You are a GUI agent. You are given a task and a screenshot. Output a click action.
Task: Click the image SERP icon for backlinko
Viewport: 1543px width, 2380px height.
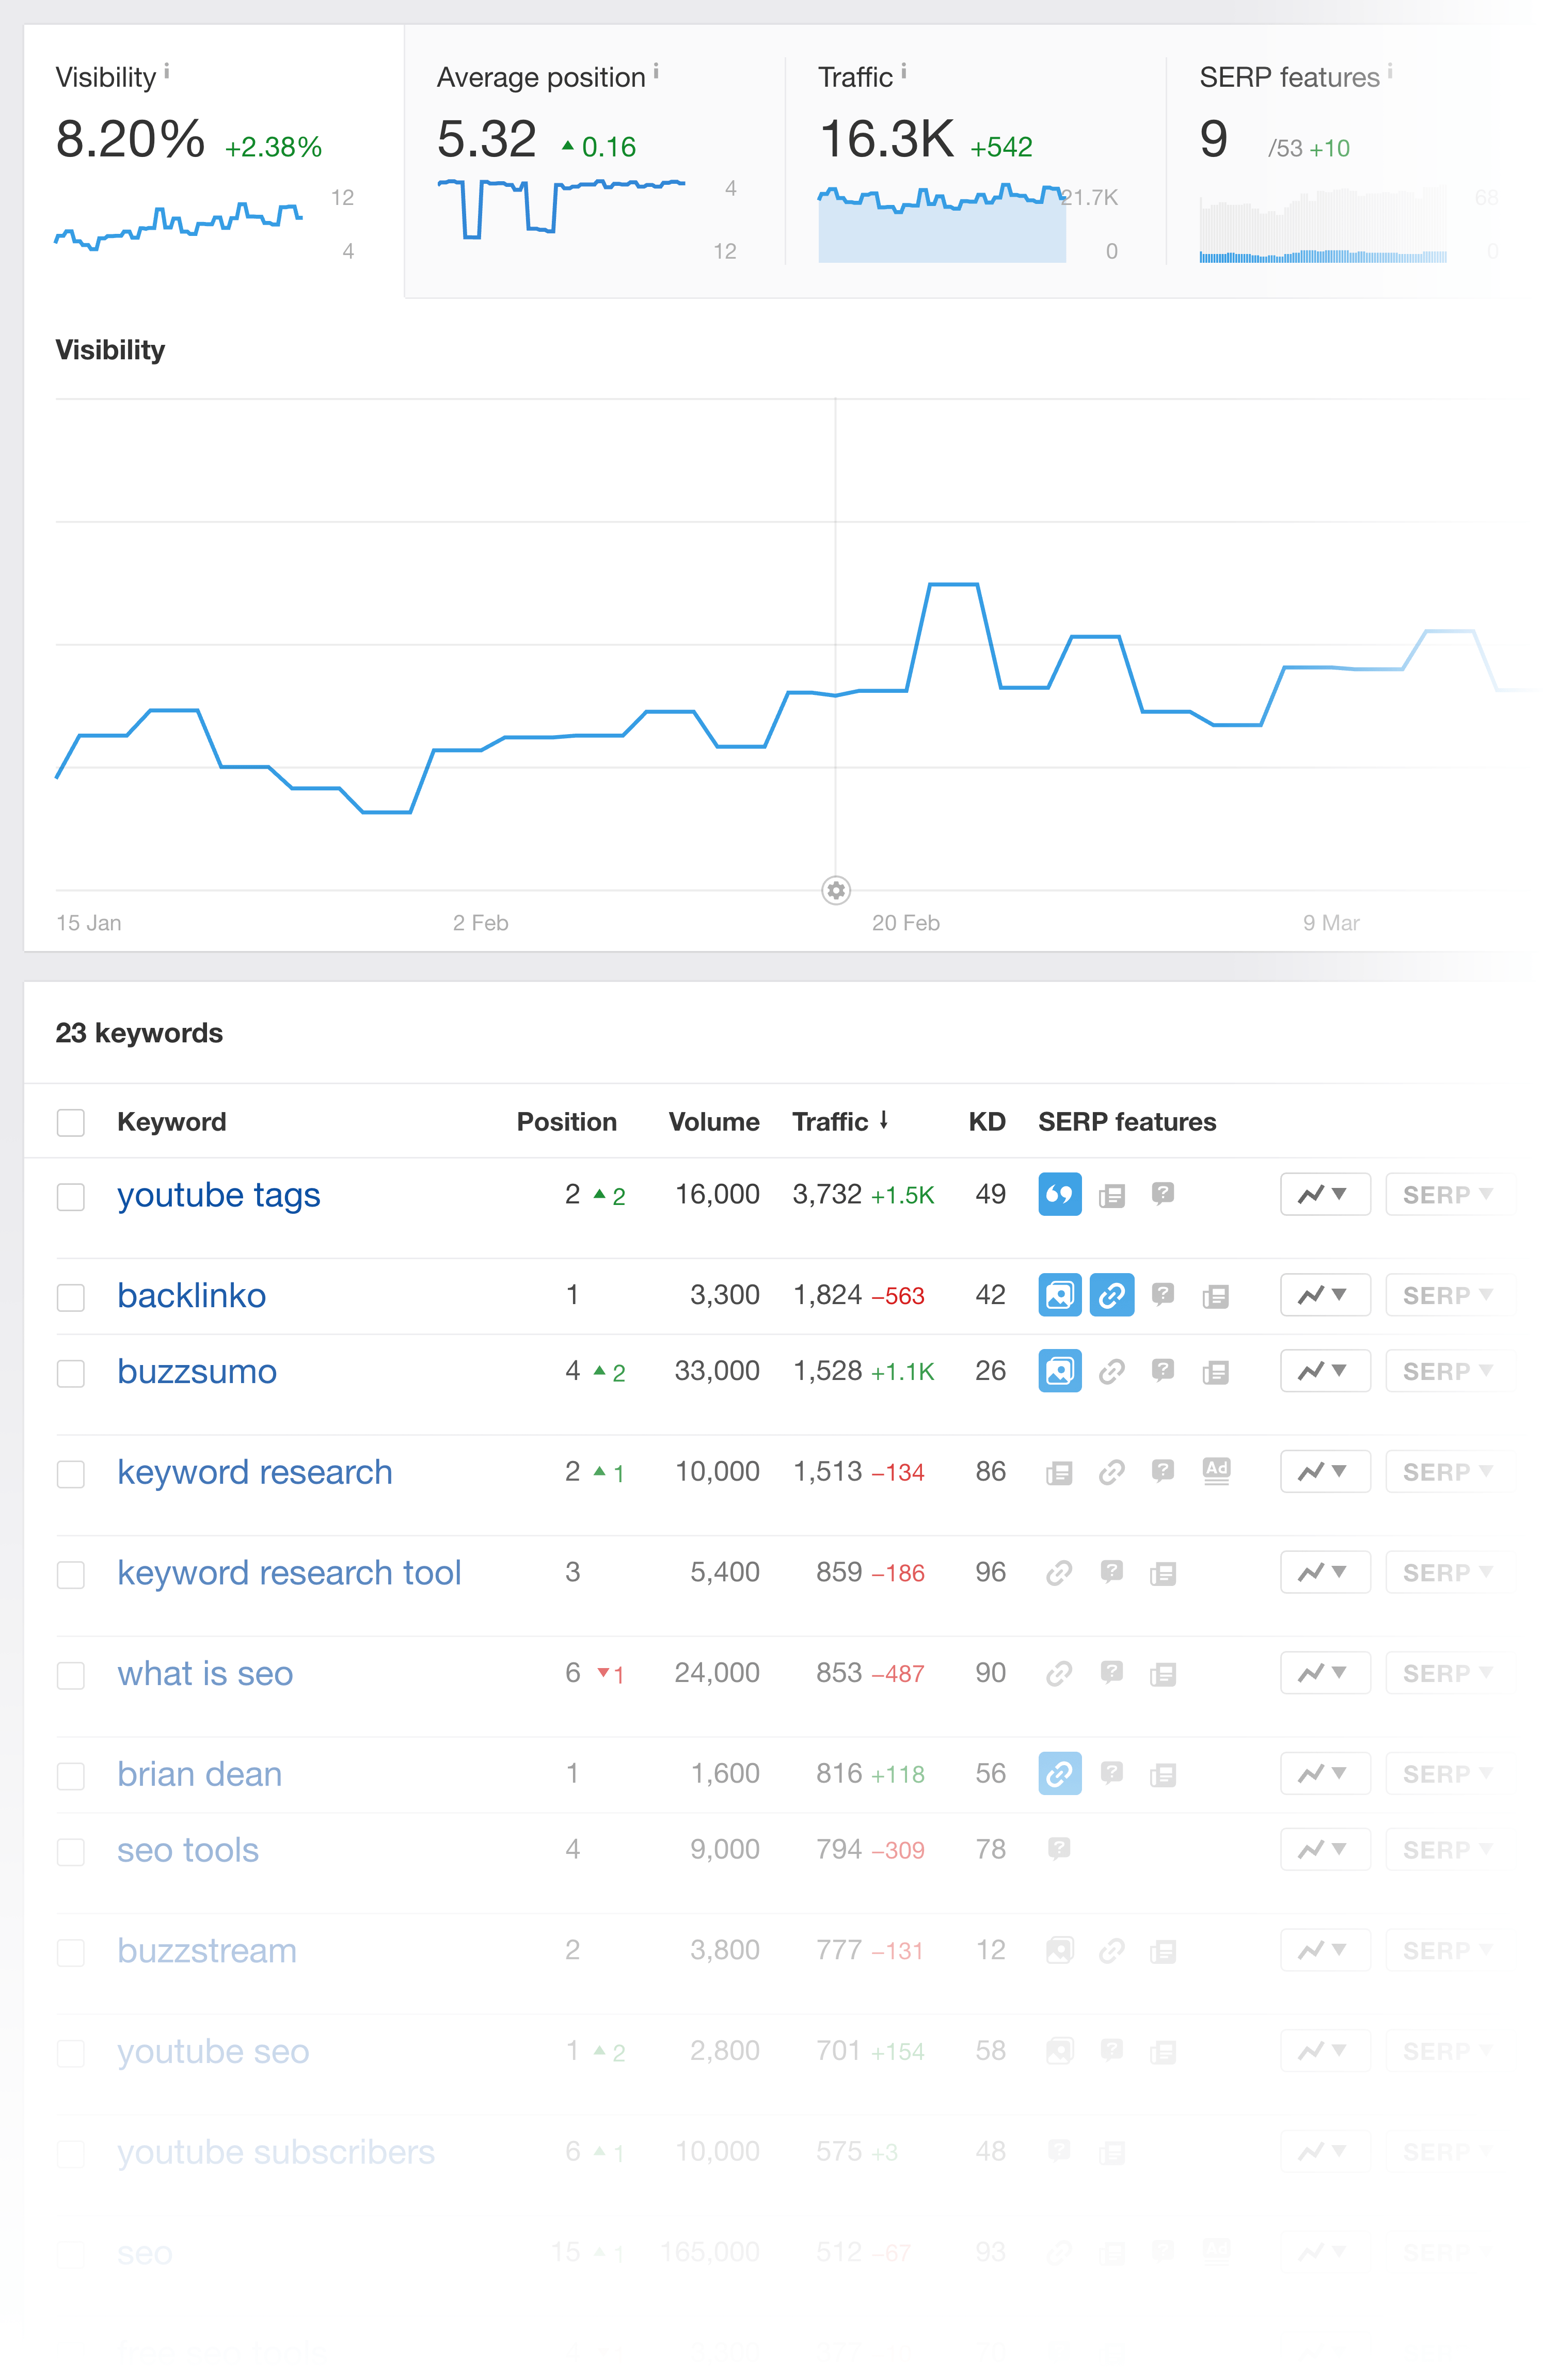coord(1059,1292)
